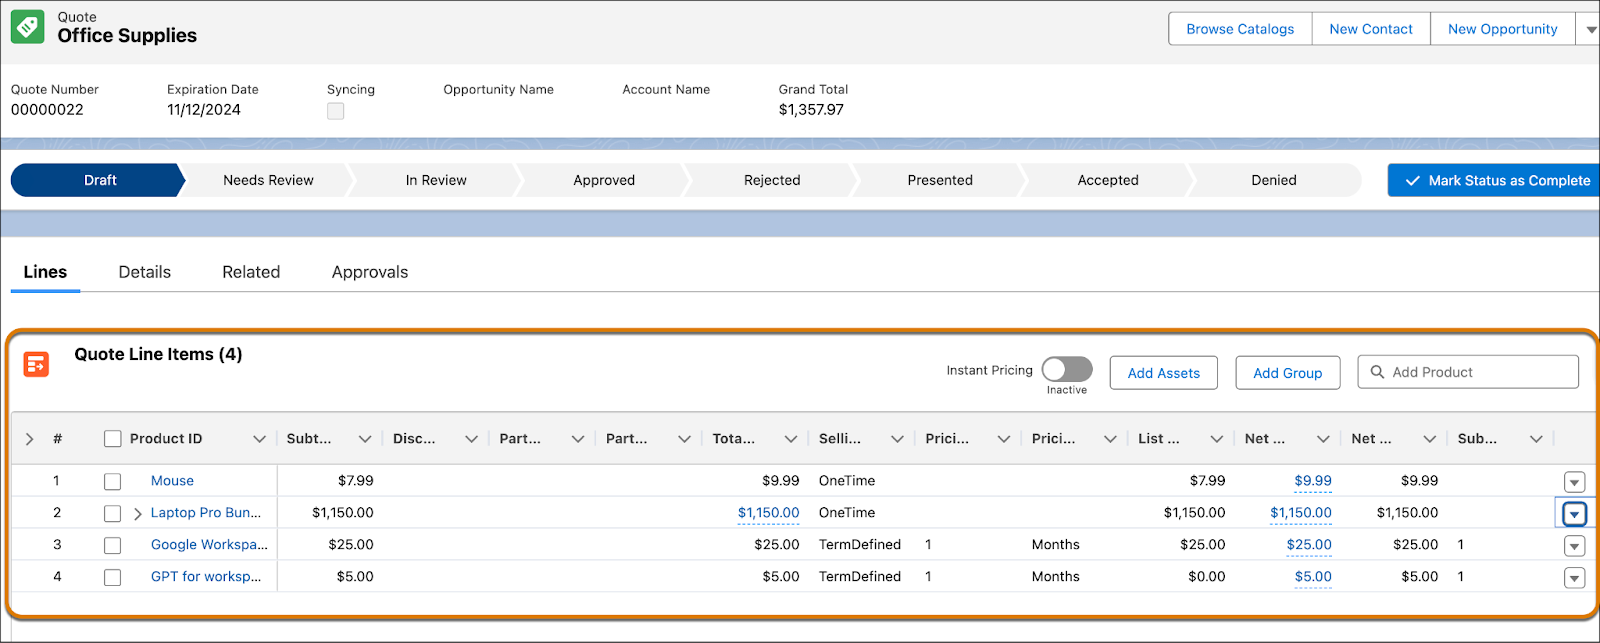Click Mark Status as Complete
Screen dimensions: 1600x643
[1494, 180]
